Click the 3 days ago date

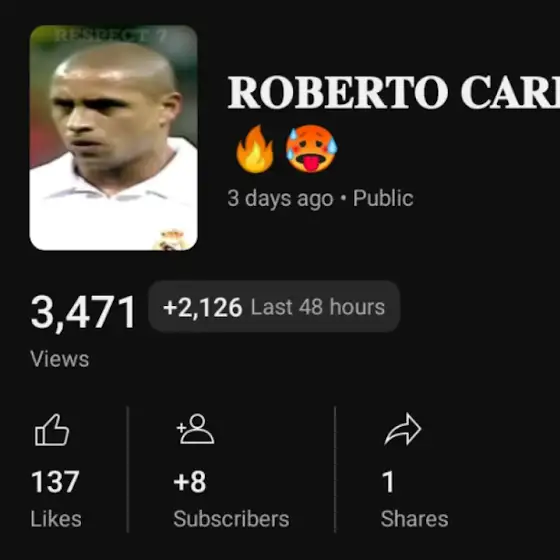(x=280, y=199)
